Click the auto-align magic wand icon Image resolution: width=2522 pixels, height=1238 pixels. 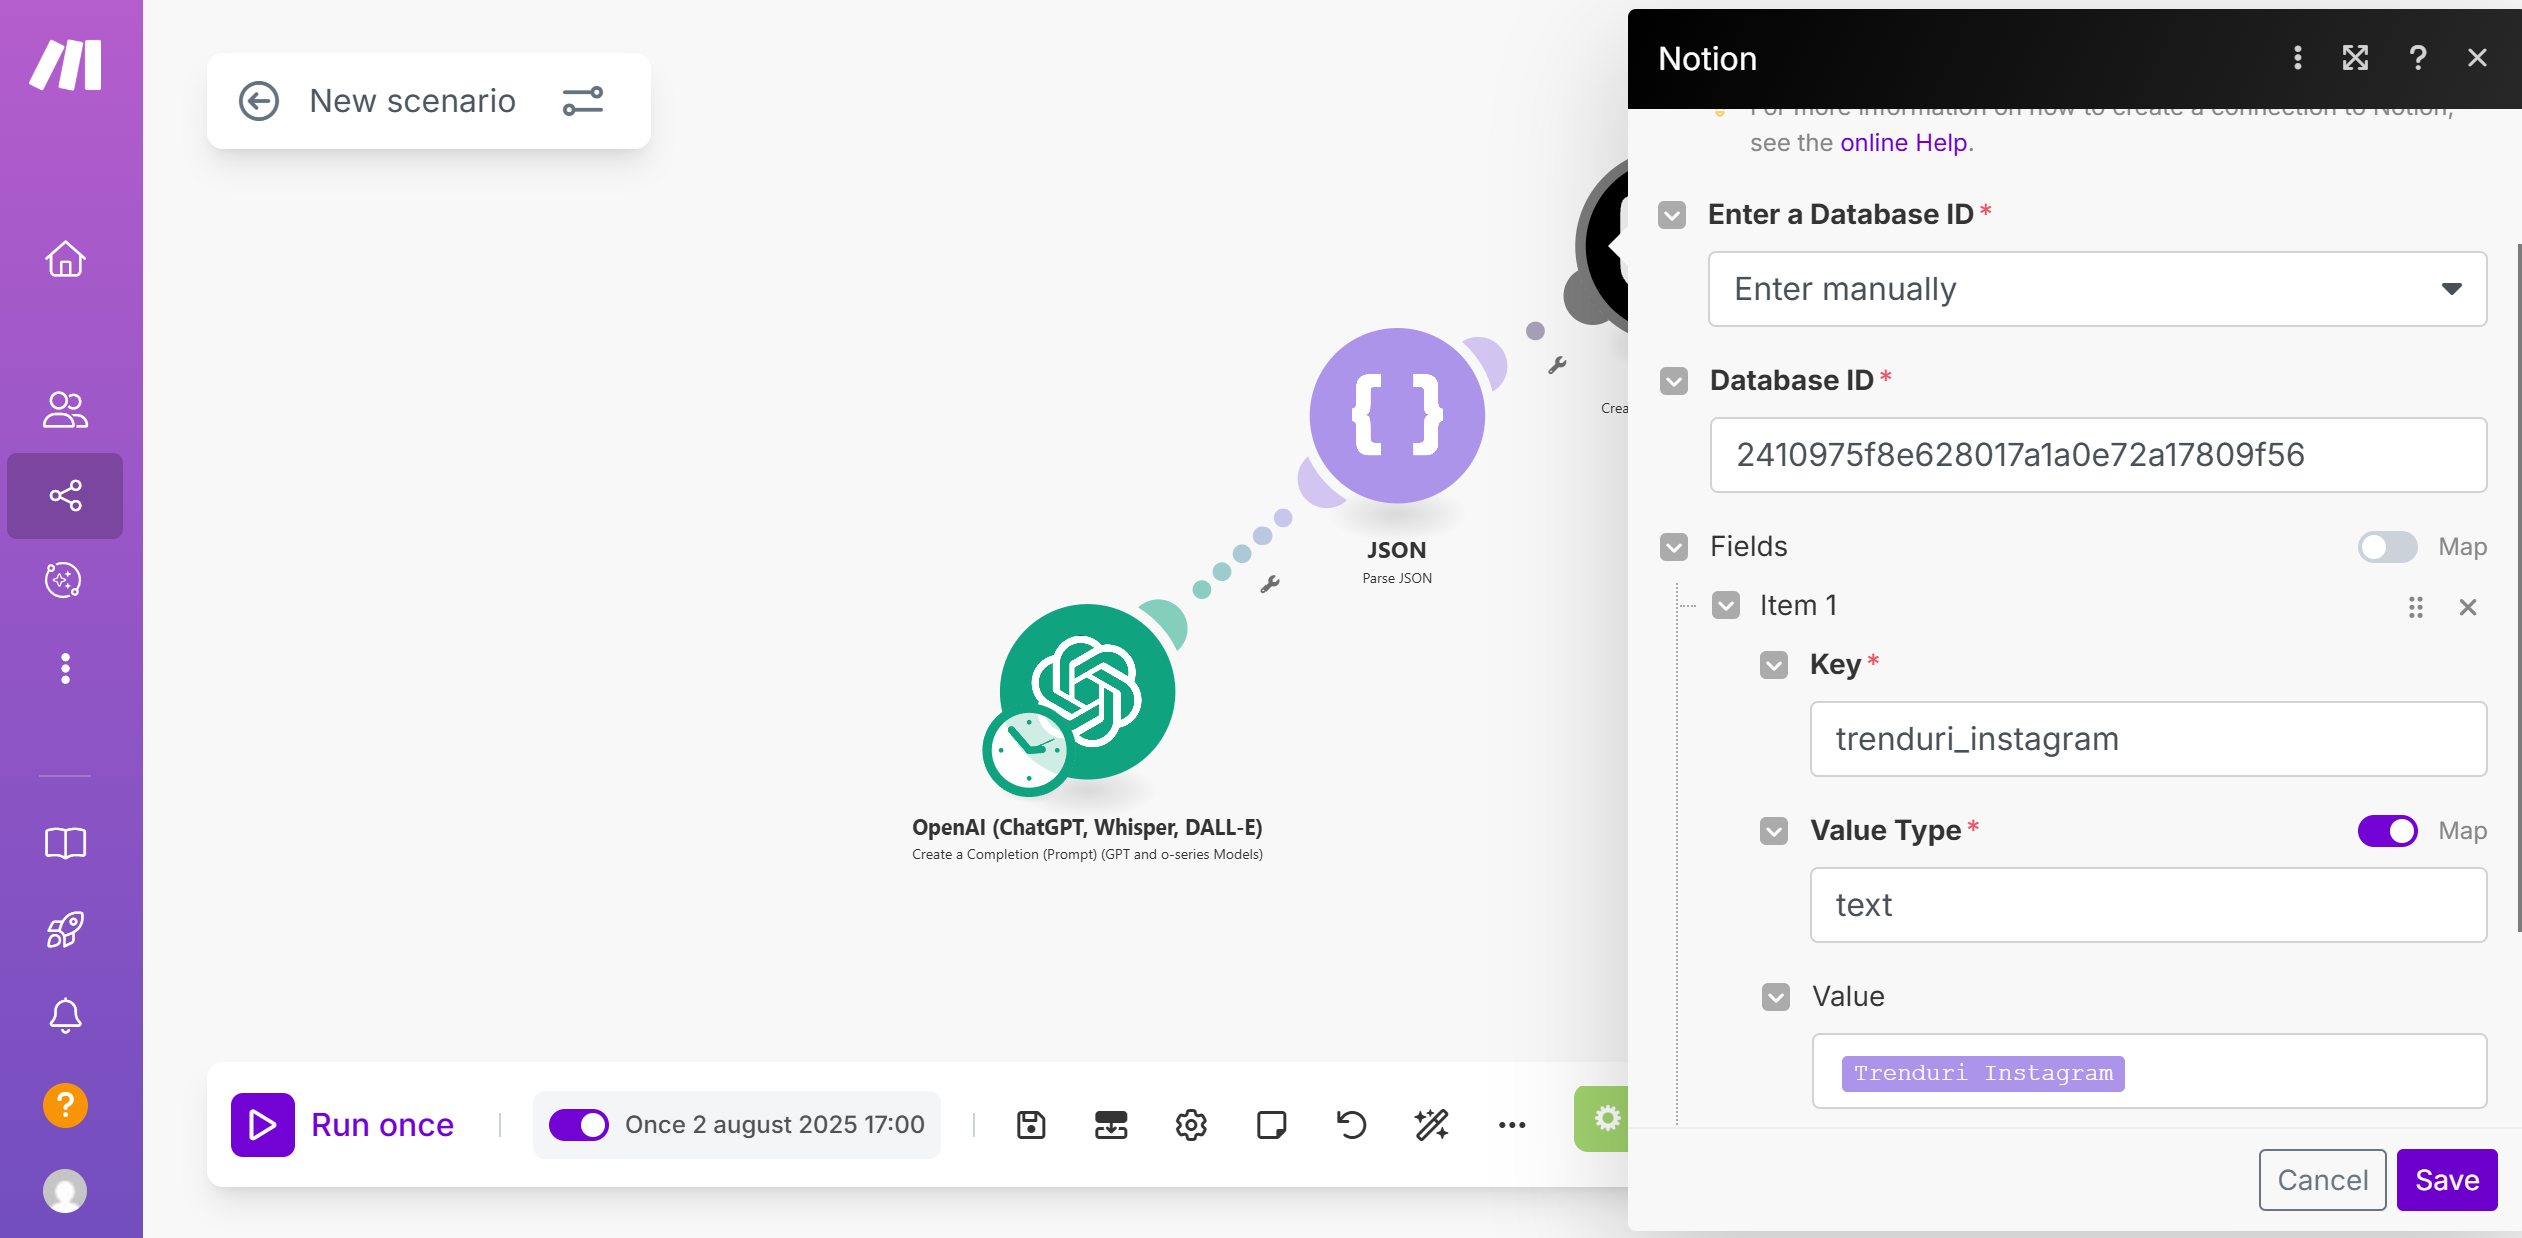pyautogui.click(x=1431, y=1124)
